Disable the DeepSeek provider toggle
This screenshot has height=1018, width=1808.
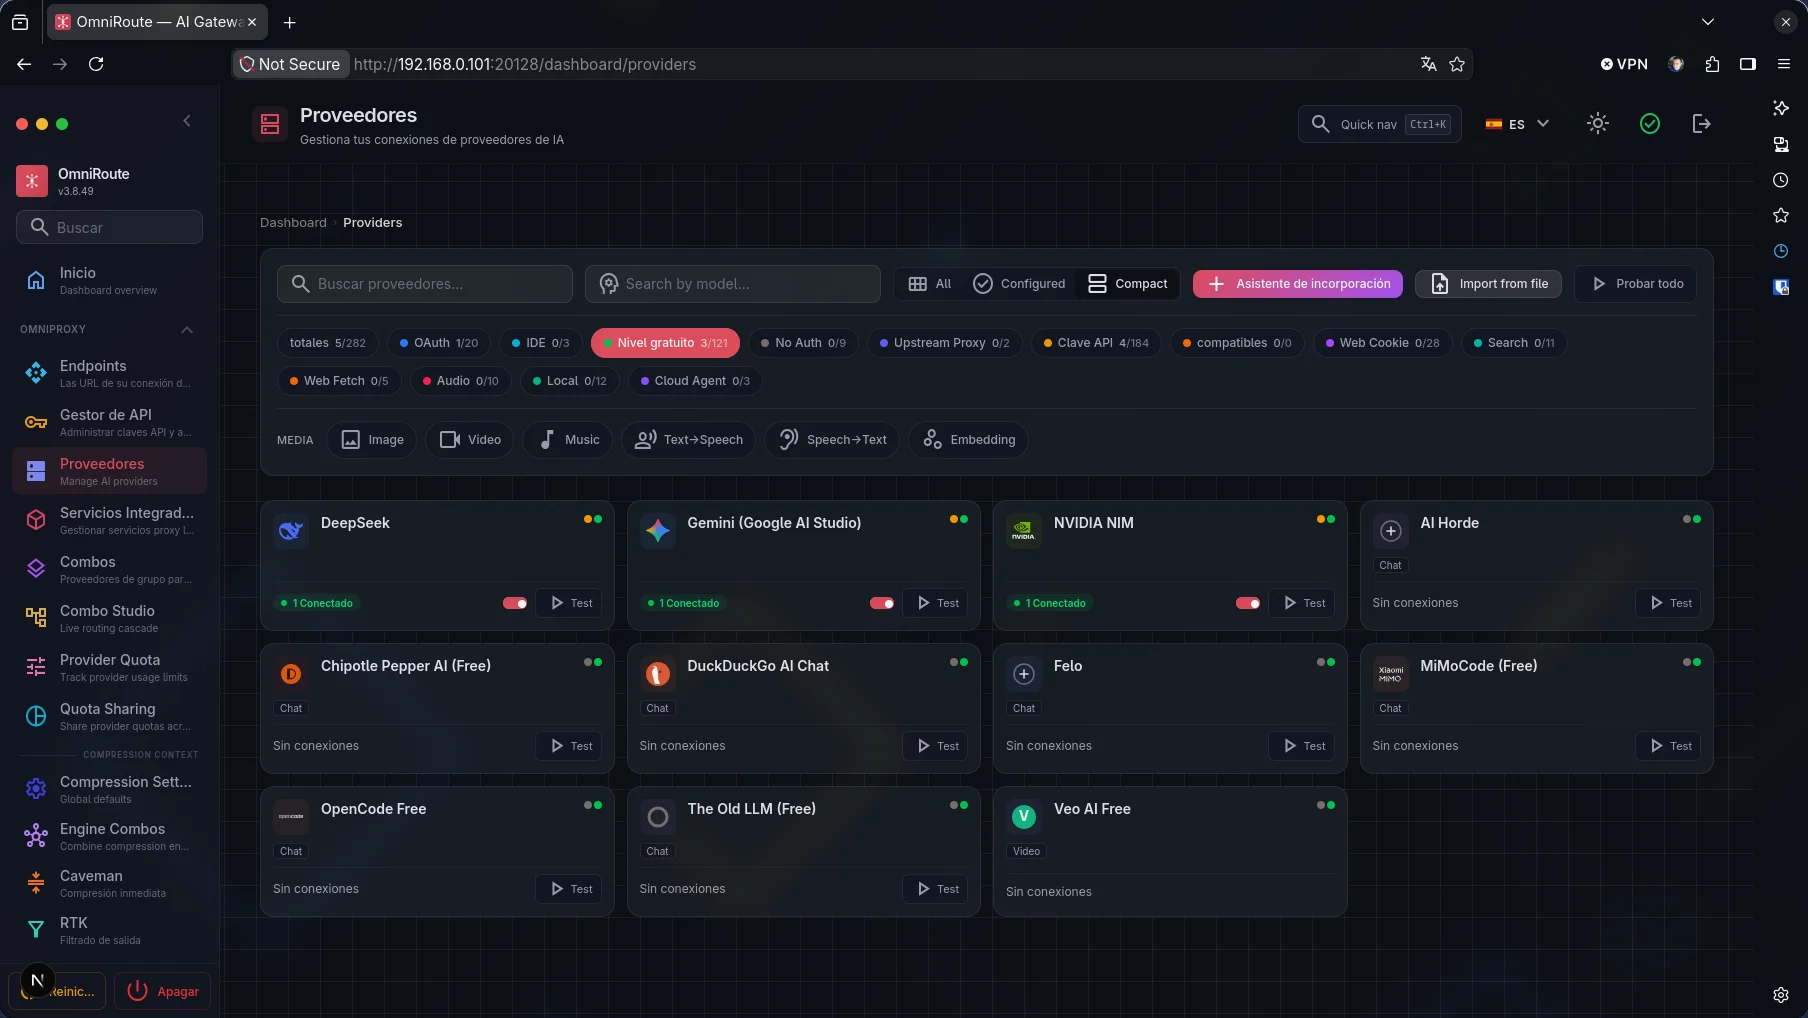coord(515,603)
